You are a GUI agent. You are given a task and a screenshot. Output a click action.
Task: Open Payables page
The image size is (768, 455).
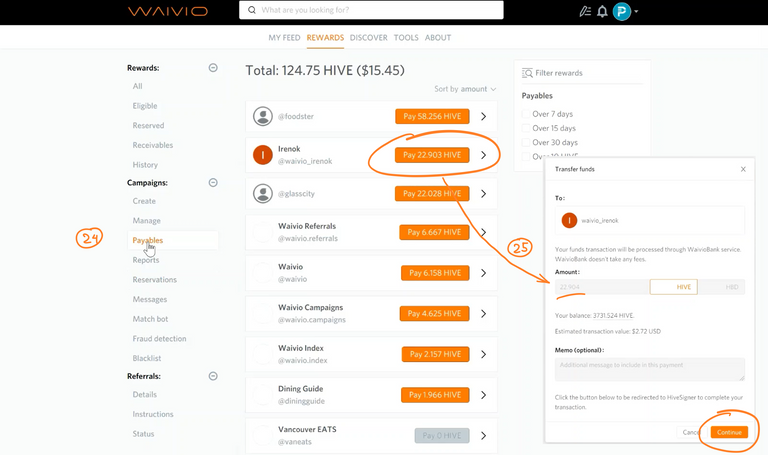point(148,240)
